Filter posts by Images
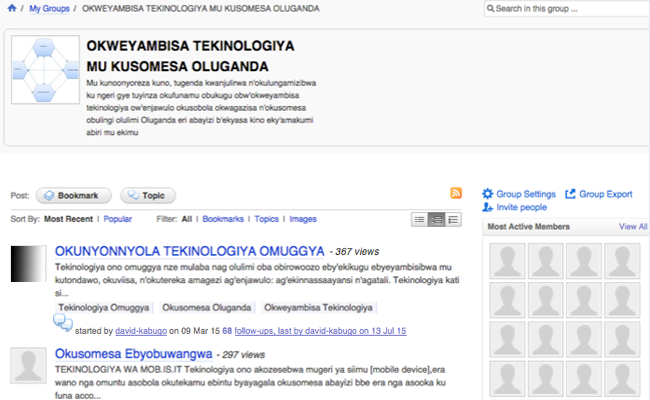This screenshot has height=400, width=650. [x=303, y=218]
